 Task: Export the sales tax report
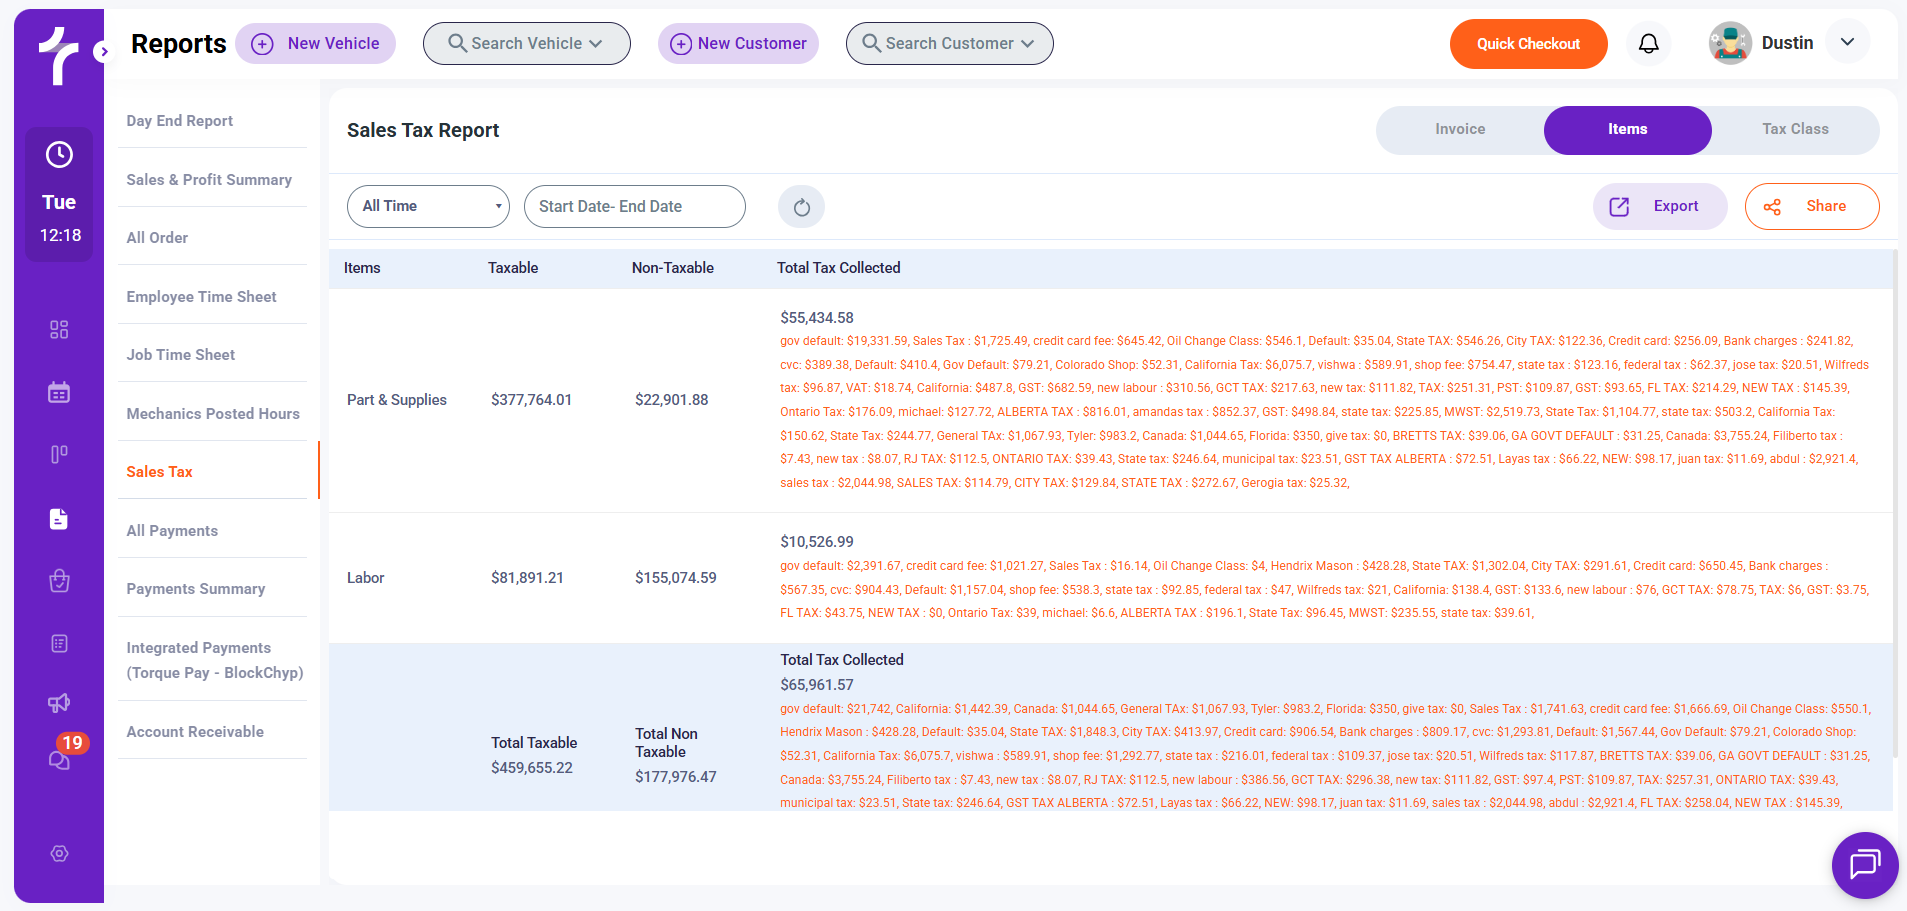[x=1659, y=207]
